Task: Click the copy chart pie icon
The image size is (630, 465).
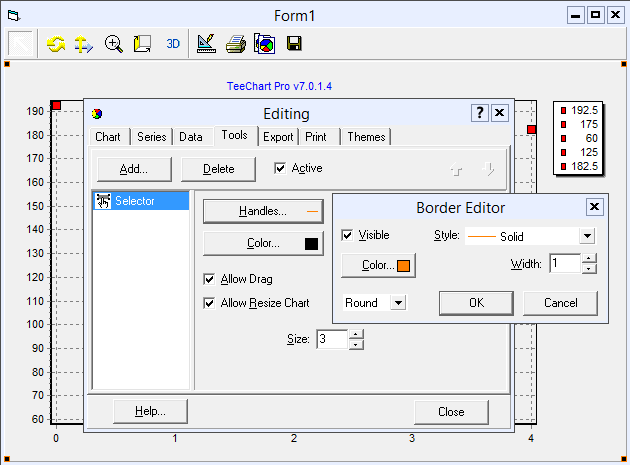Action: pyautogui.click(x=264, y=44)
